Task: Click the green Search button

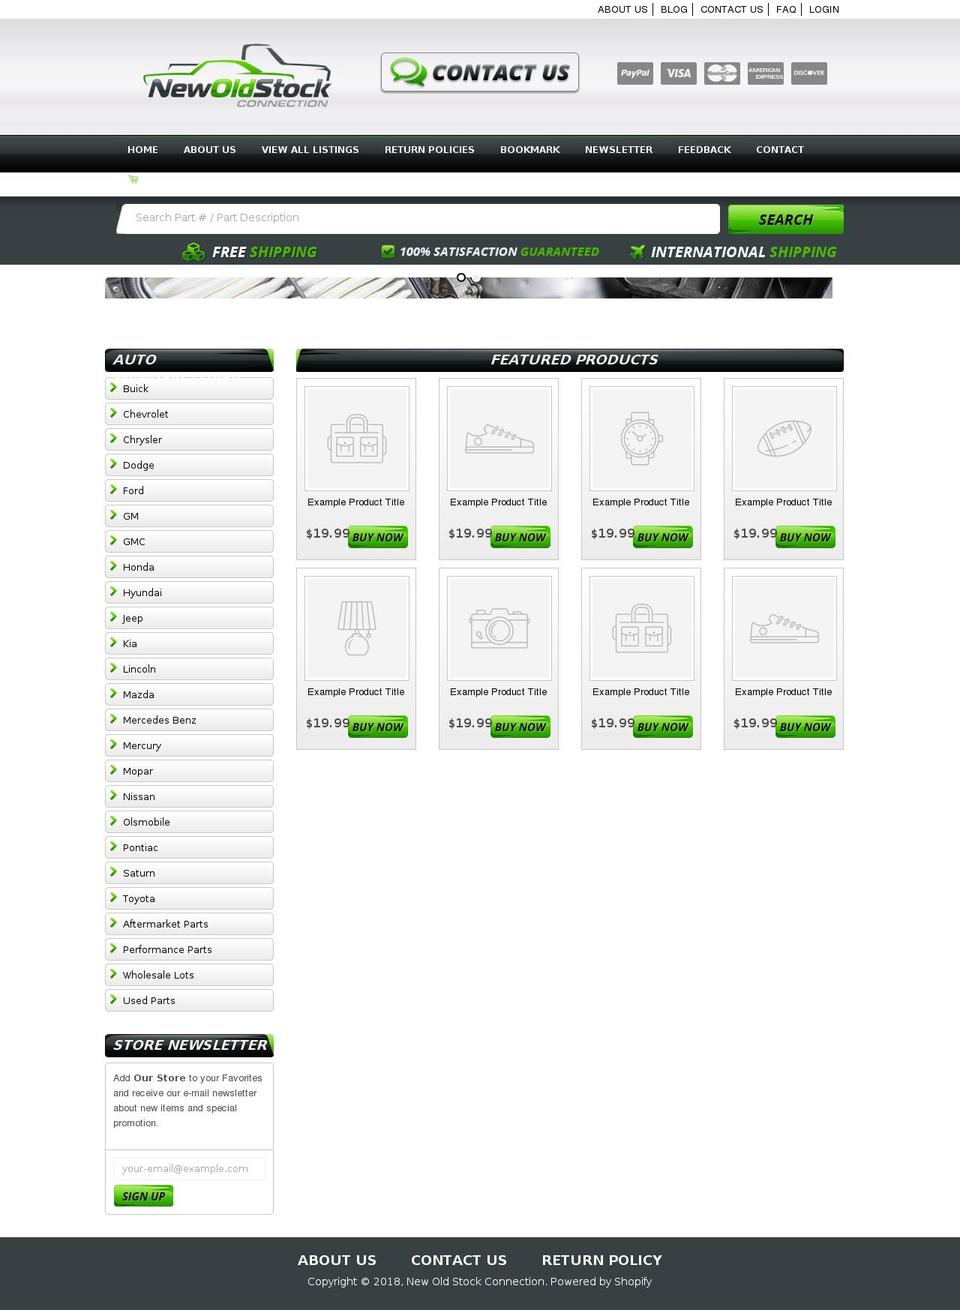Action: point(786,219)
